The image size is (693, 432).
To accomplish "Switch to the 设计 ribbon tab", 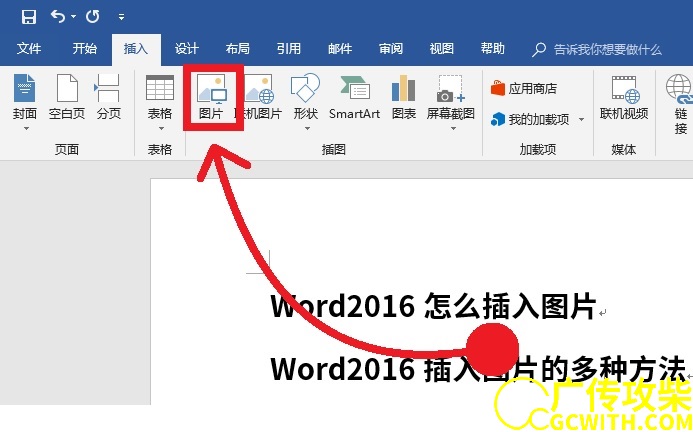I will [x=187, y=49].
